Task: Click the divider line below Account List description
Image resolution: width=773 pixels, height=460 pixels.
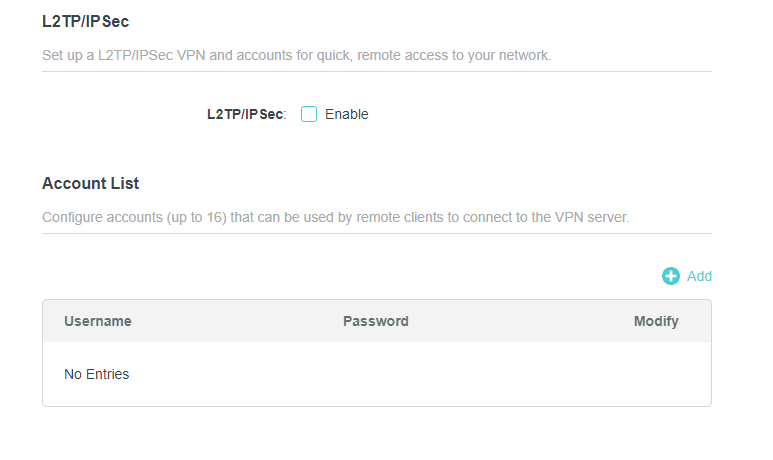Action: [x=376, y=233]
